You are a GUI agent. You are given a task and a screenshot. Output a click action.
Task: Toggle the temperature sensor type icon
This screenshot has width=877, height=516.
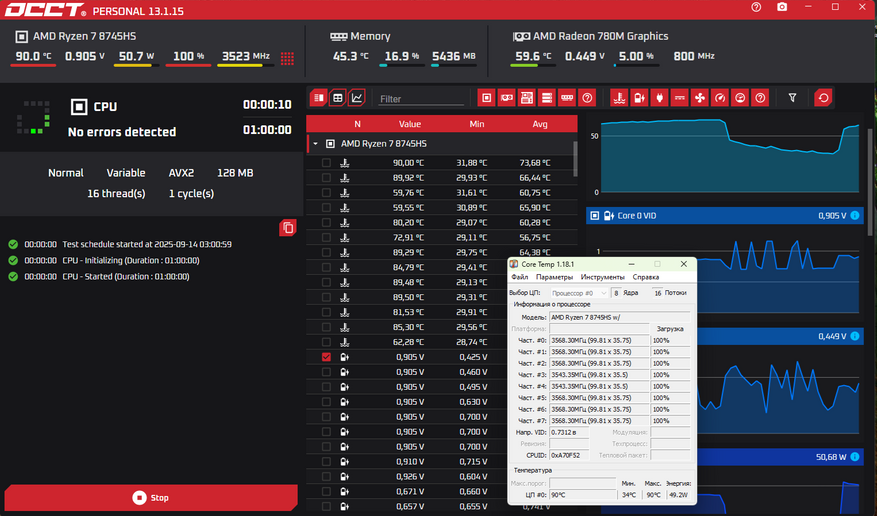pyautogui.click(x=619, y=98)
